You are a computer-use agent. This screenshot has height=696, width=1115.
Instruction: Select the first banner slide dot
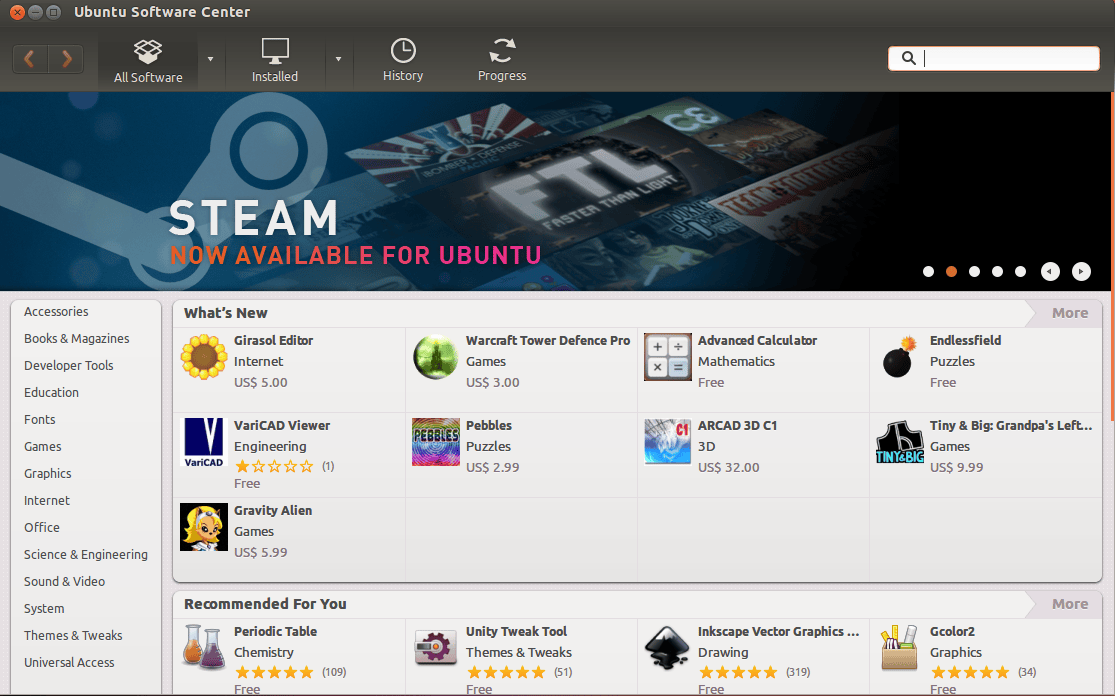tap(928, 272)
